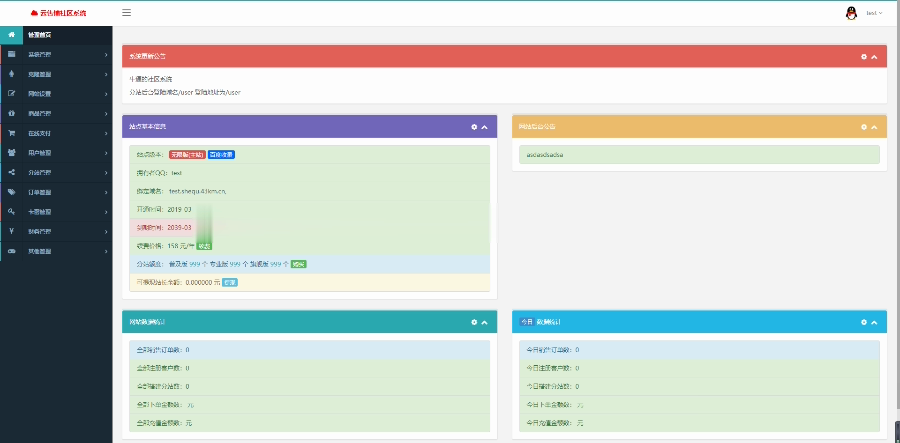Select the tags icon in the sidebar
The width and height of the screenshot is (900, 443).
11,192
